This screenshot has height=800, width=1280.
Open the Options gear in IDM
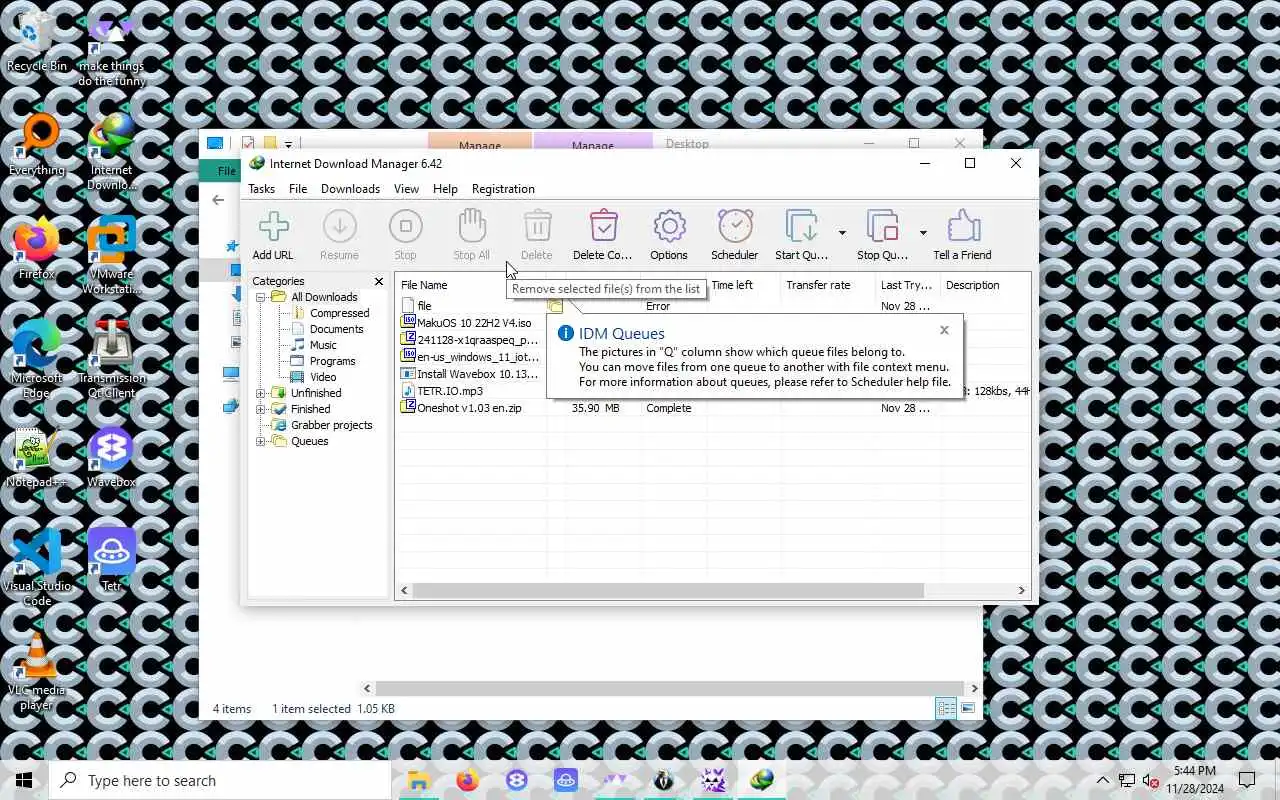669,236
